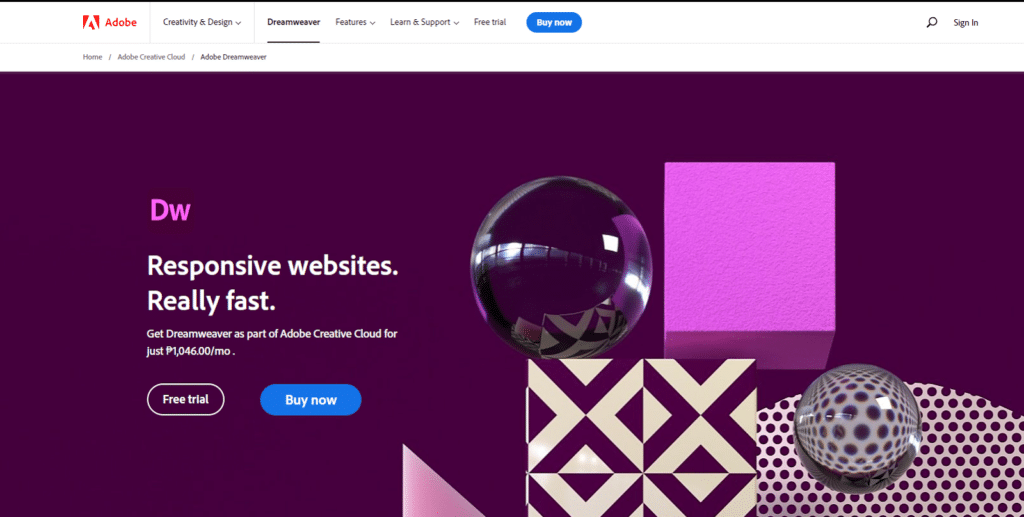Click the Responsive websites headline text
Image resolution: width=1024 pixels, height=517 pixels.
(x=272, y=266)
